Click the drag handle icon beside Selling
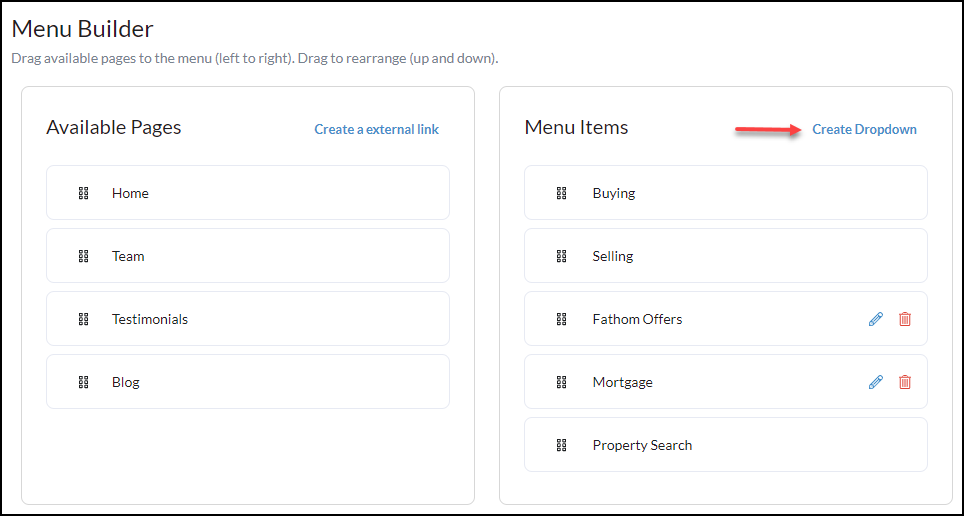Screen dimensions: 964x516 pos(562,256)
